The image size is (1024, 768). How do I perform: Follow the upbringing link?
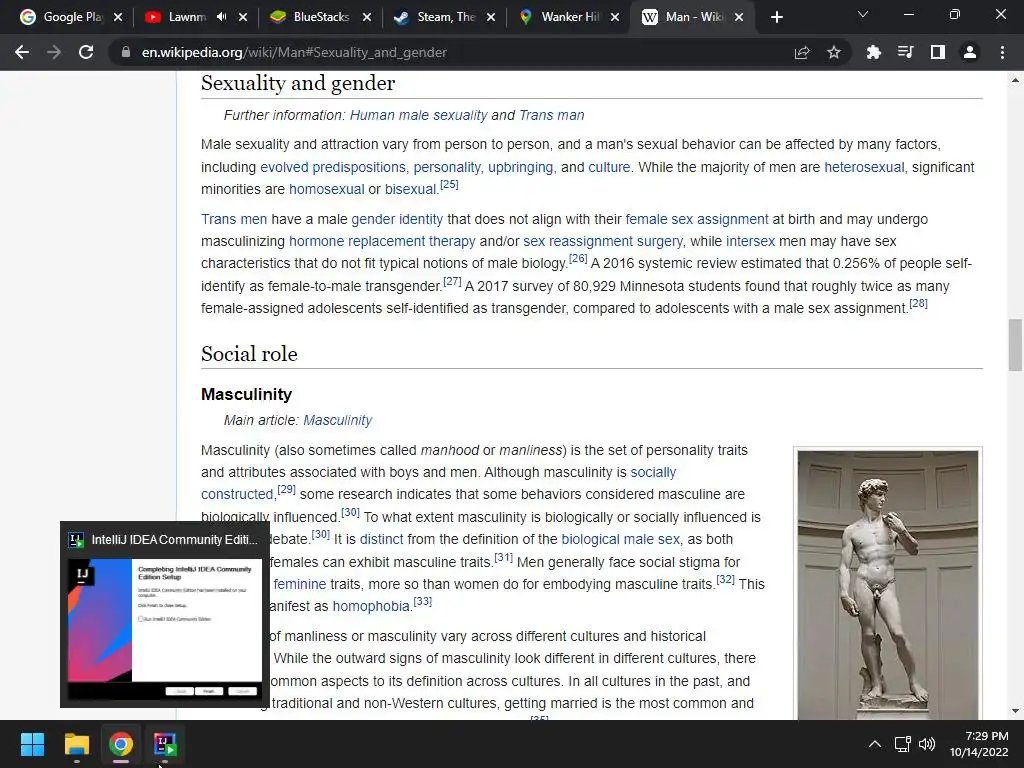pyautogui.click(x=520, y=167)
